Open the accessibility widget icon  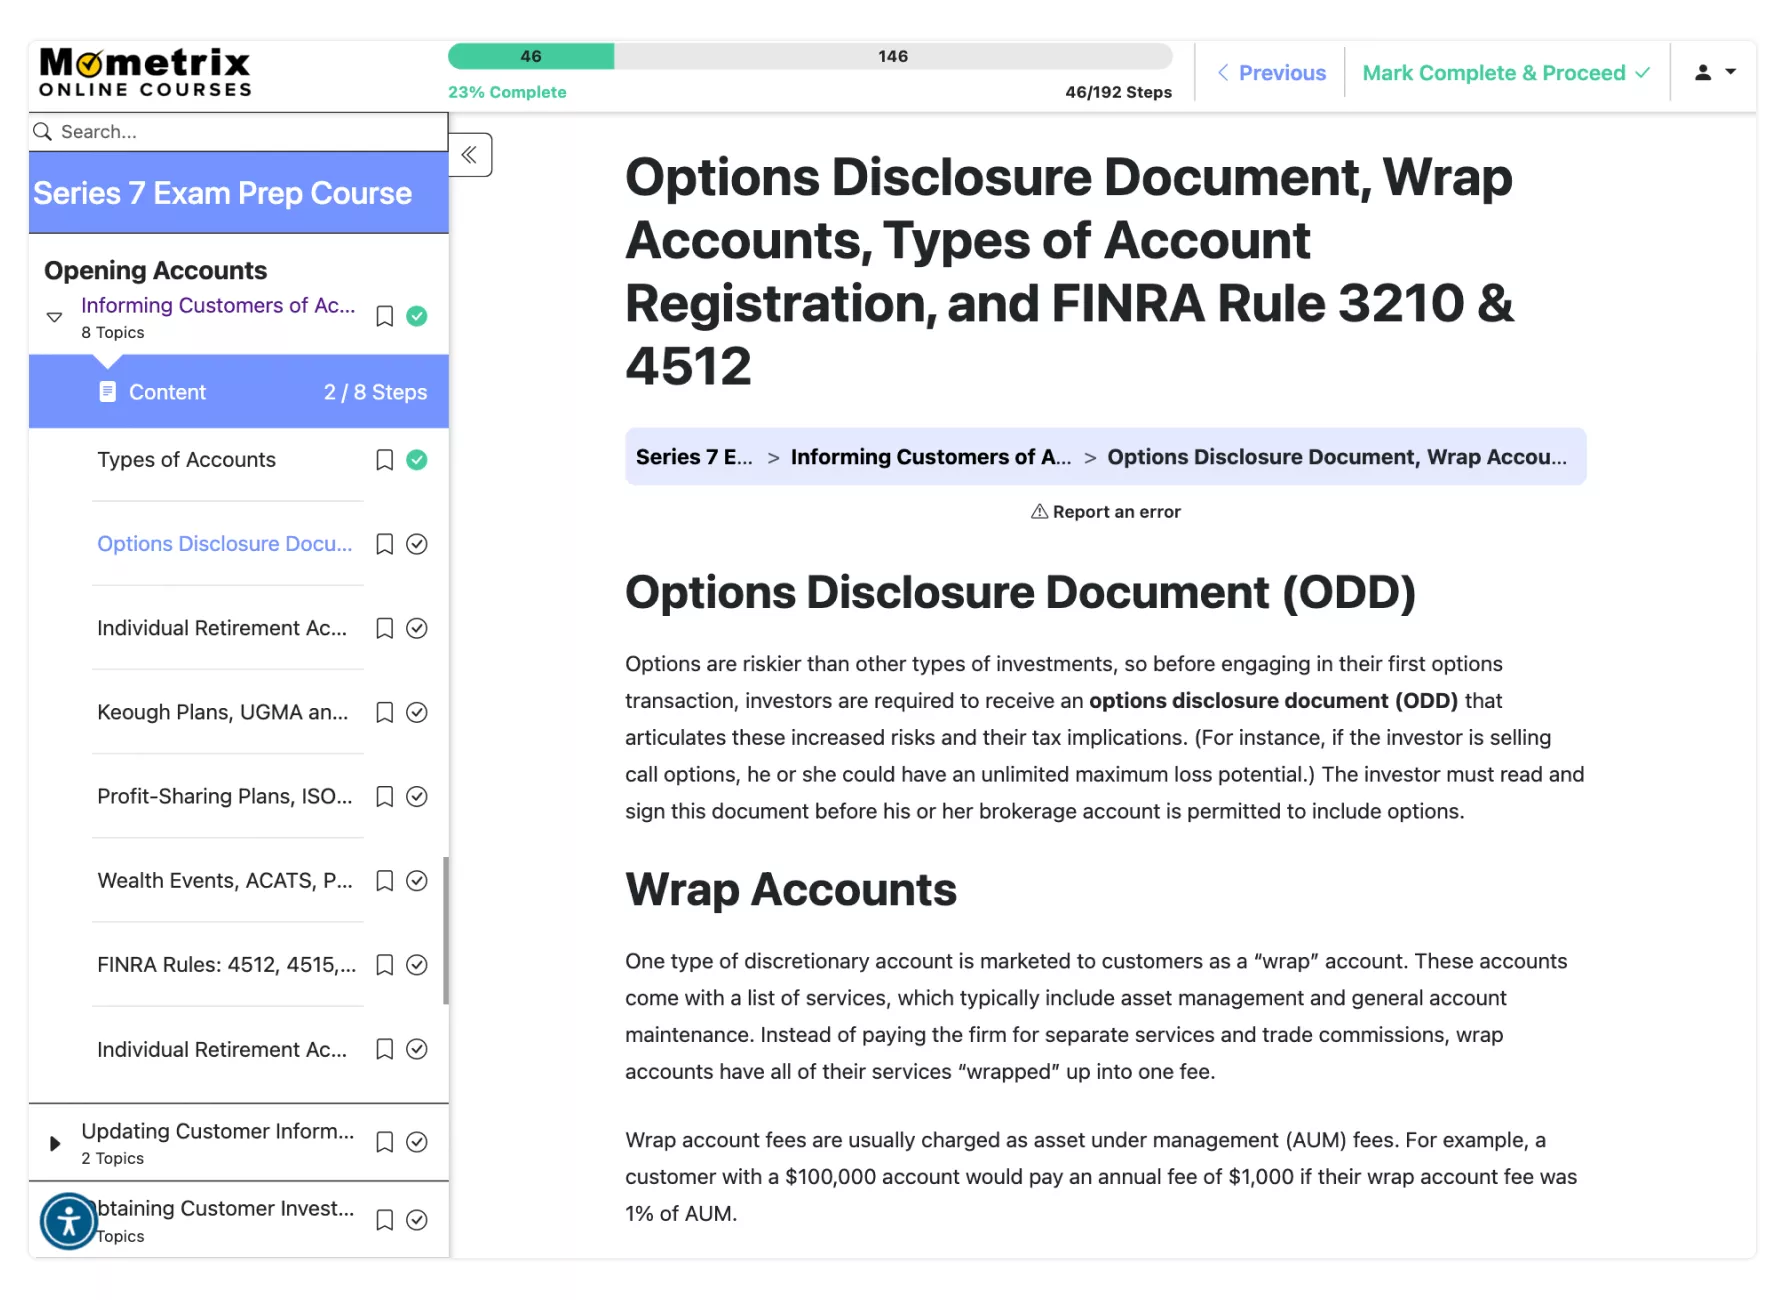(x=68, y=1221)
